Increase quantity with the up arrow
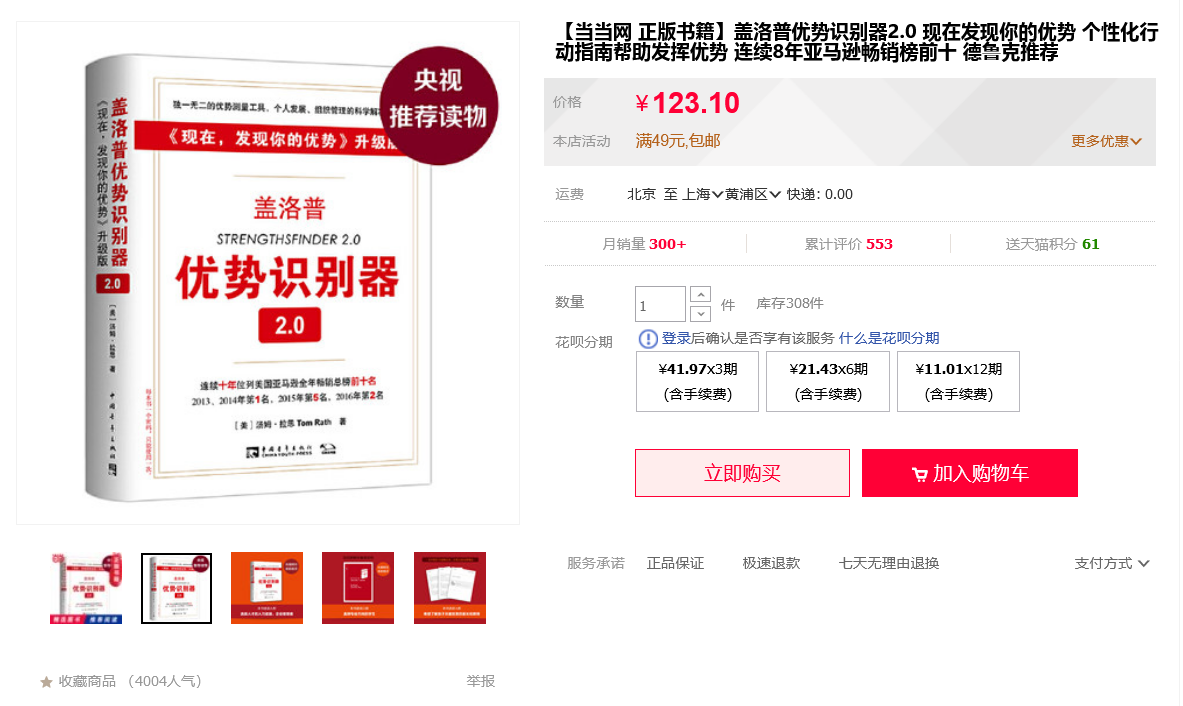This screenshot has height=706, width=1183. pyautogui.click(x=700, y=294)
